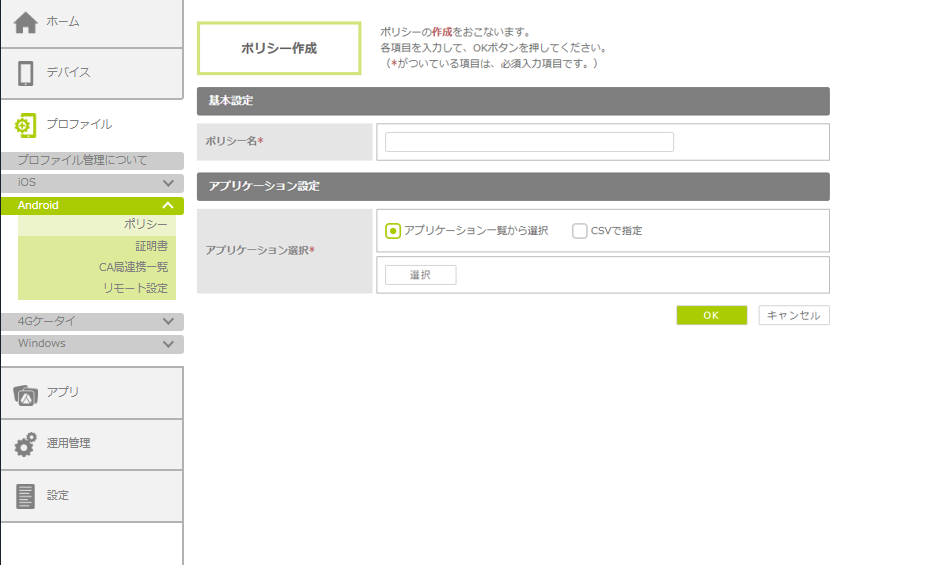Click the App store icon
This screenshot has height=565, width=933.
point(26,394)
